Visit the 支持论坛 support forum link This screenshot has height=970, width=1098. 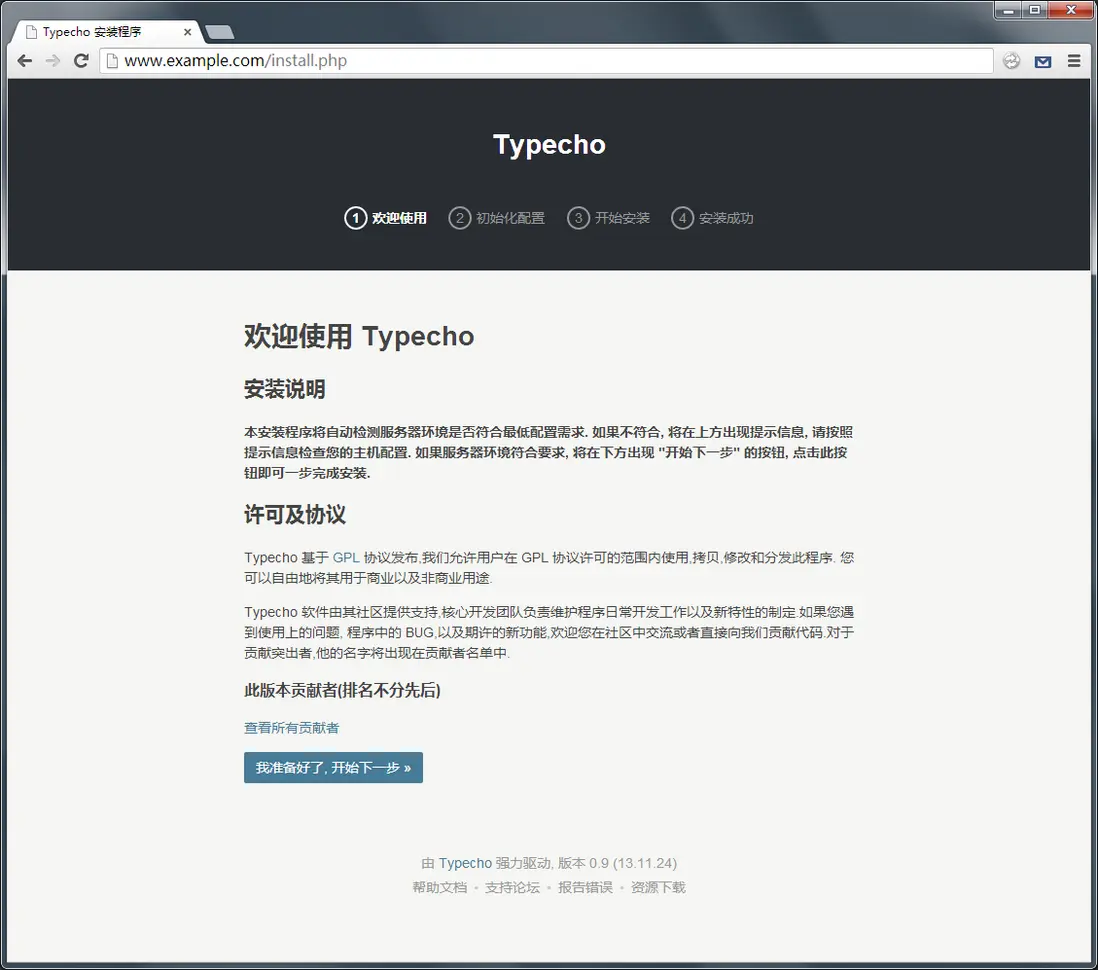click(512, 887)
